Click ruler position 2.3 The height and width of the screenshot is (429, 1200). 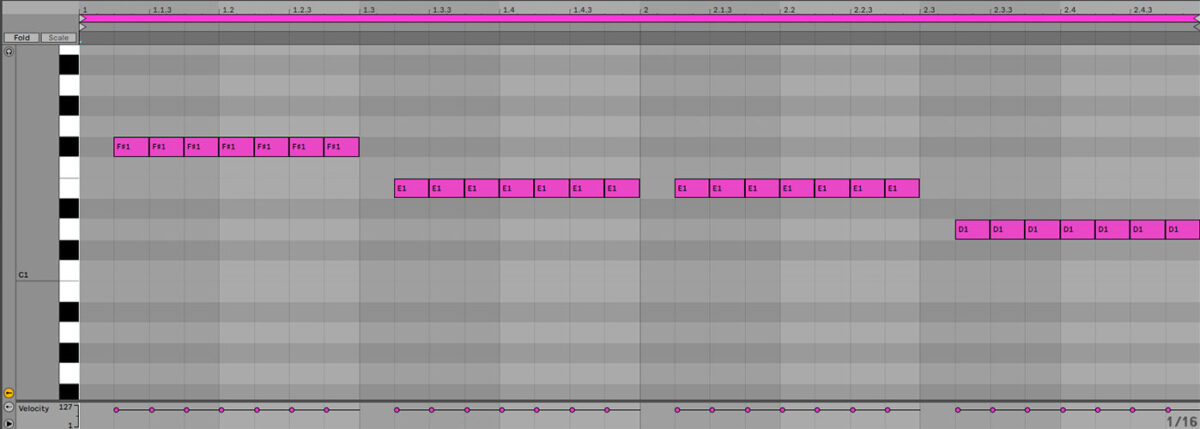click(x=928, y=9)
